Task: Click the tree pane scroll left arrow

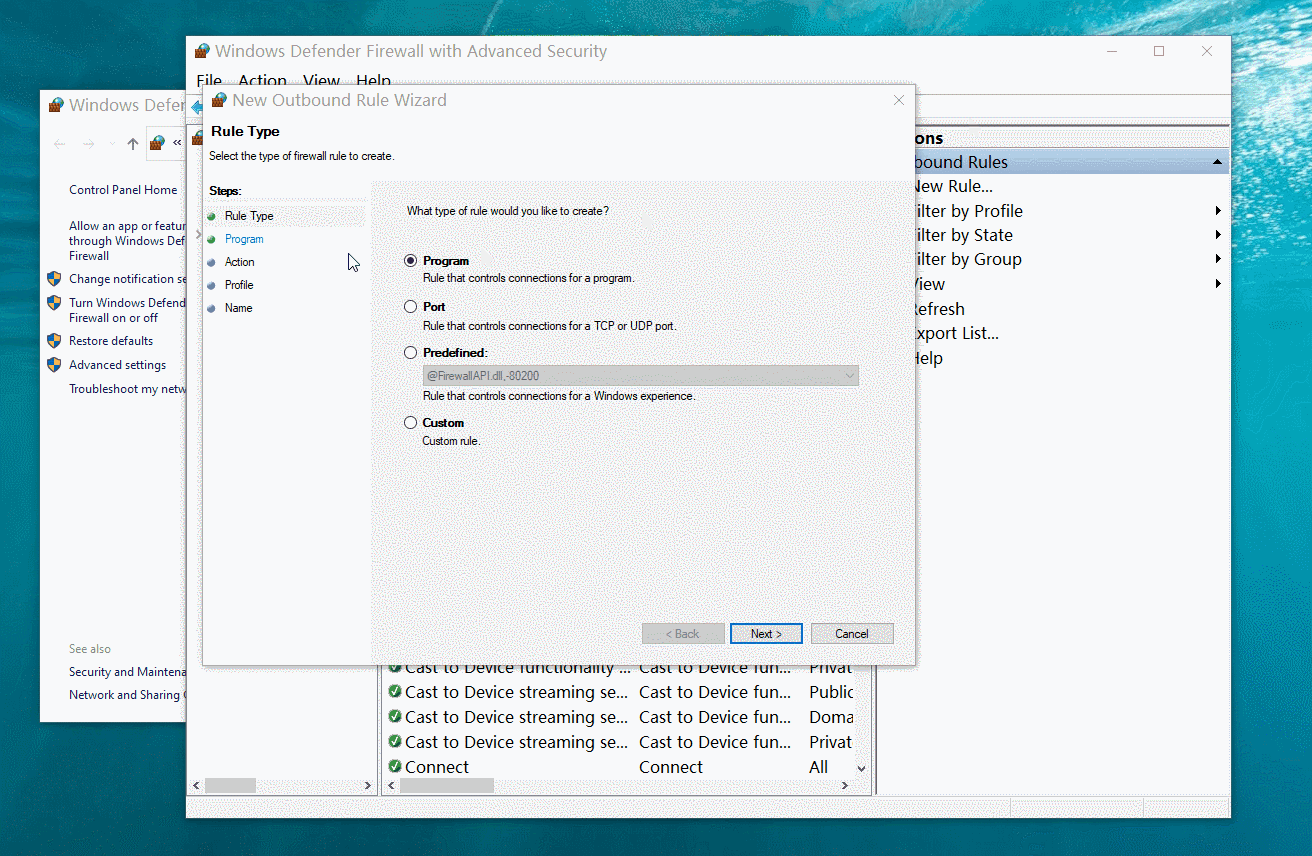Action: click(196, 786)
